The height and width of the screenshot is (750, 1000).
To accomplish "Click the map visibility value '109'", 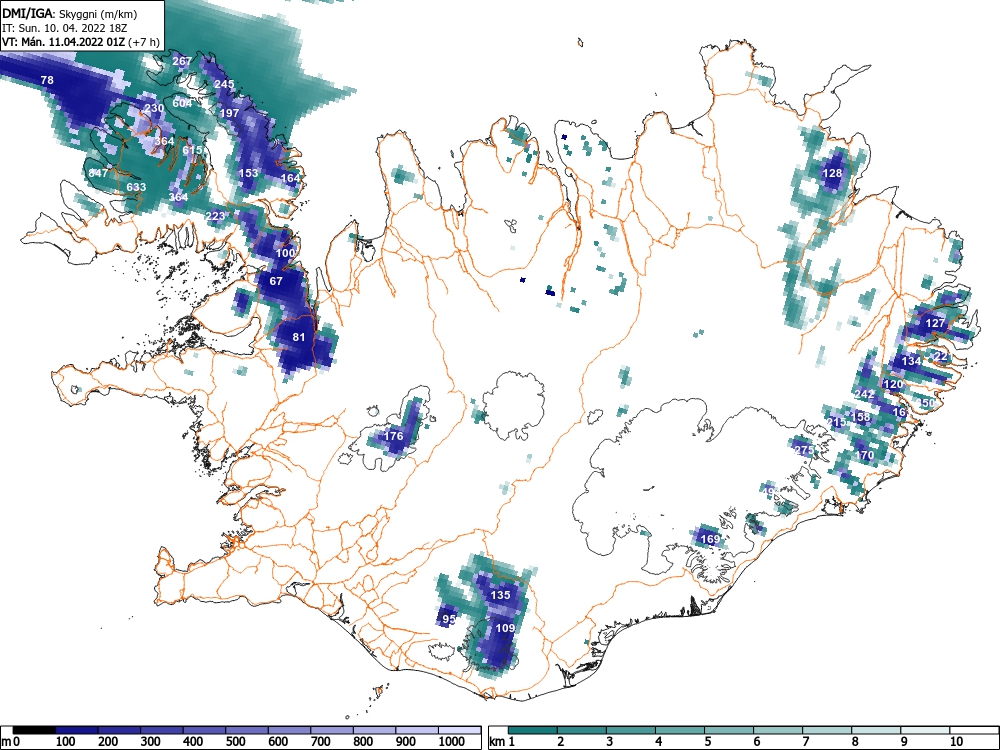I will click(505, 628).
